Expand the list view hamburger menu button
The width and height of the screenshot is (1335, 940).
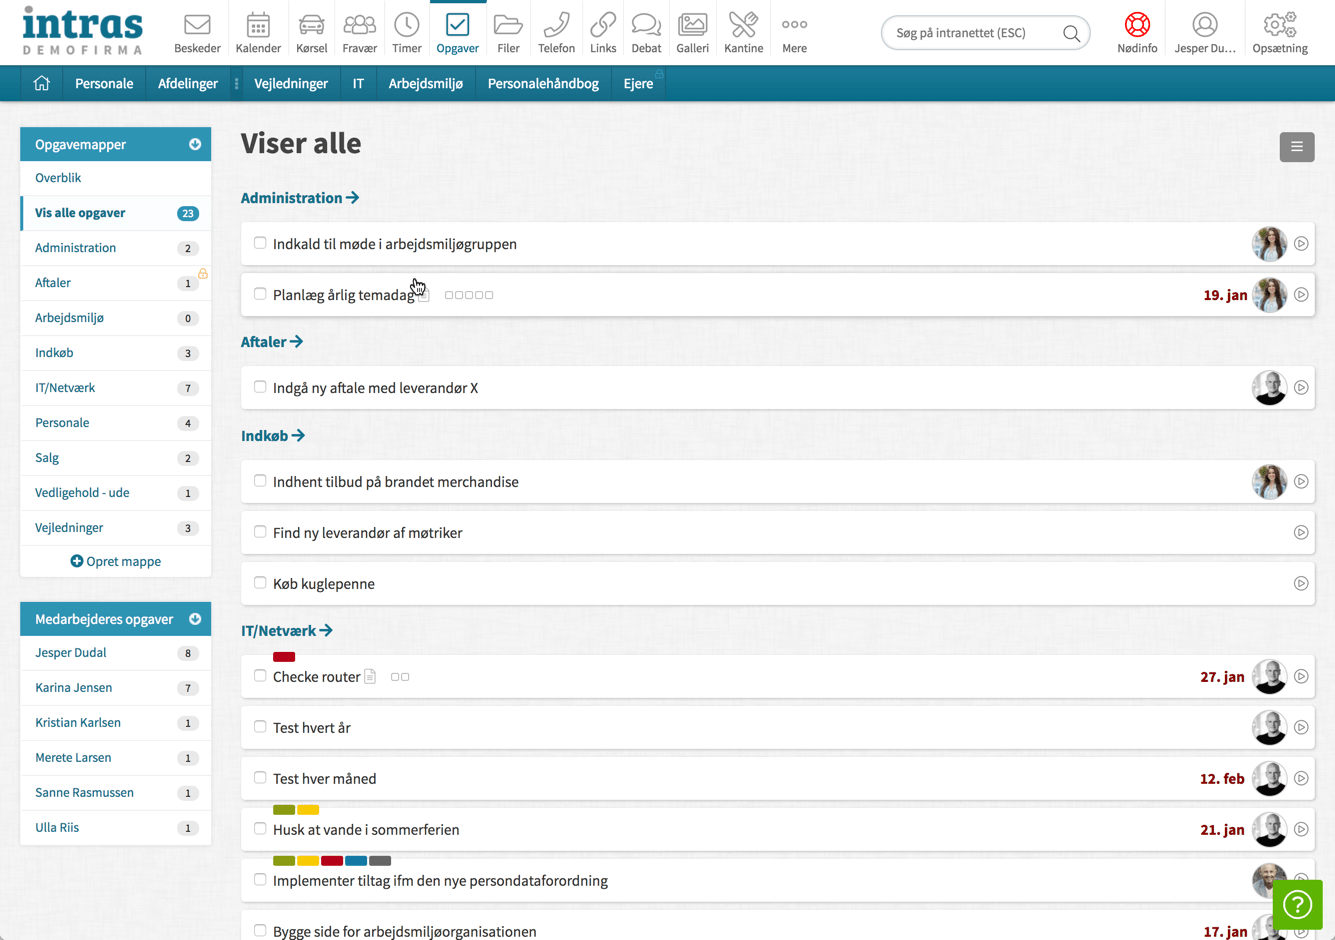1296,147
